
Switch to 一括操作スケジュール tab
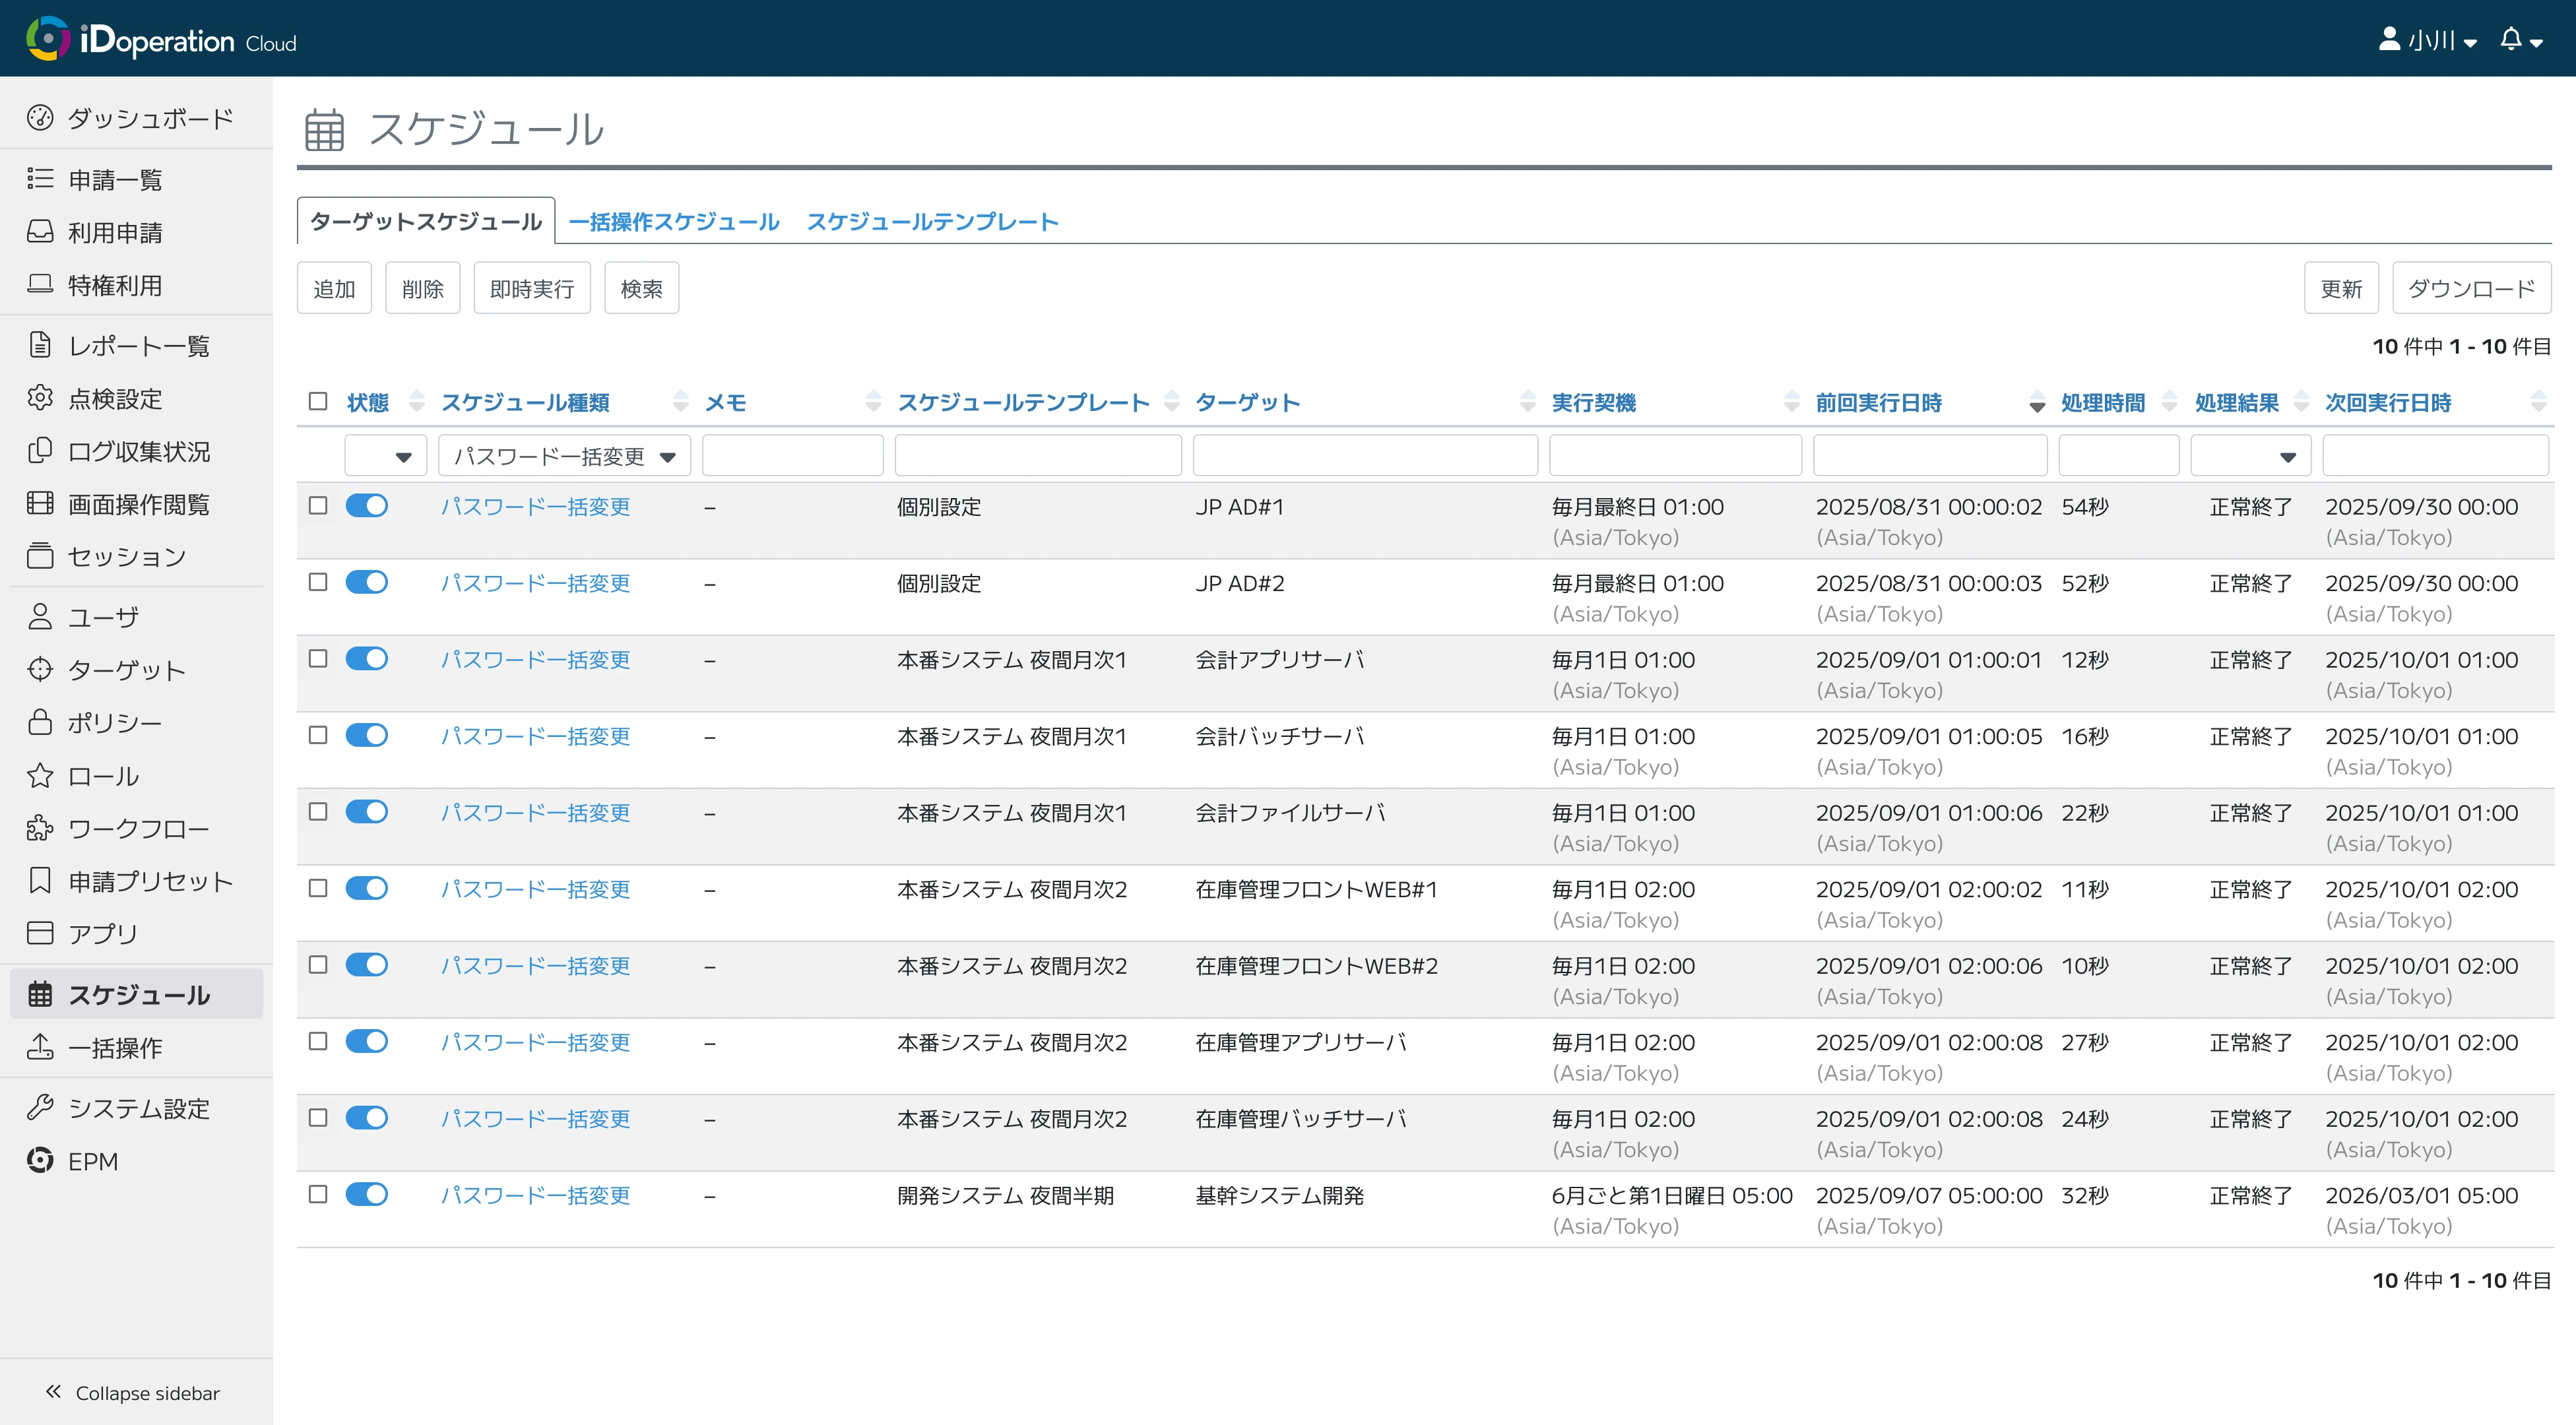click(674, 222)
